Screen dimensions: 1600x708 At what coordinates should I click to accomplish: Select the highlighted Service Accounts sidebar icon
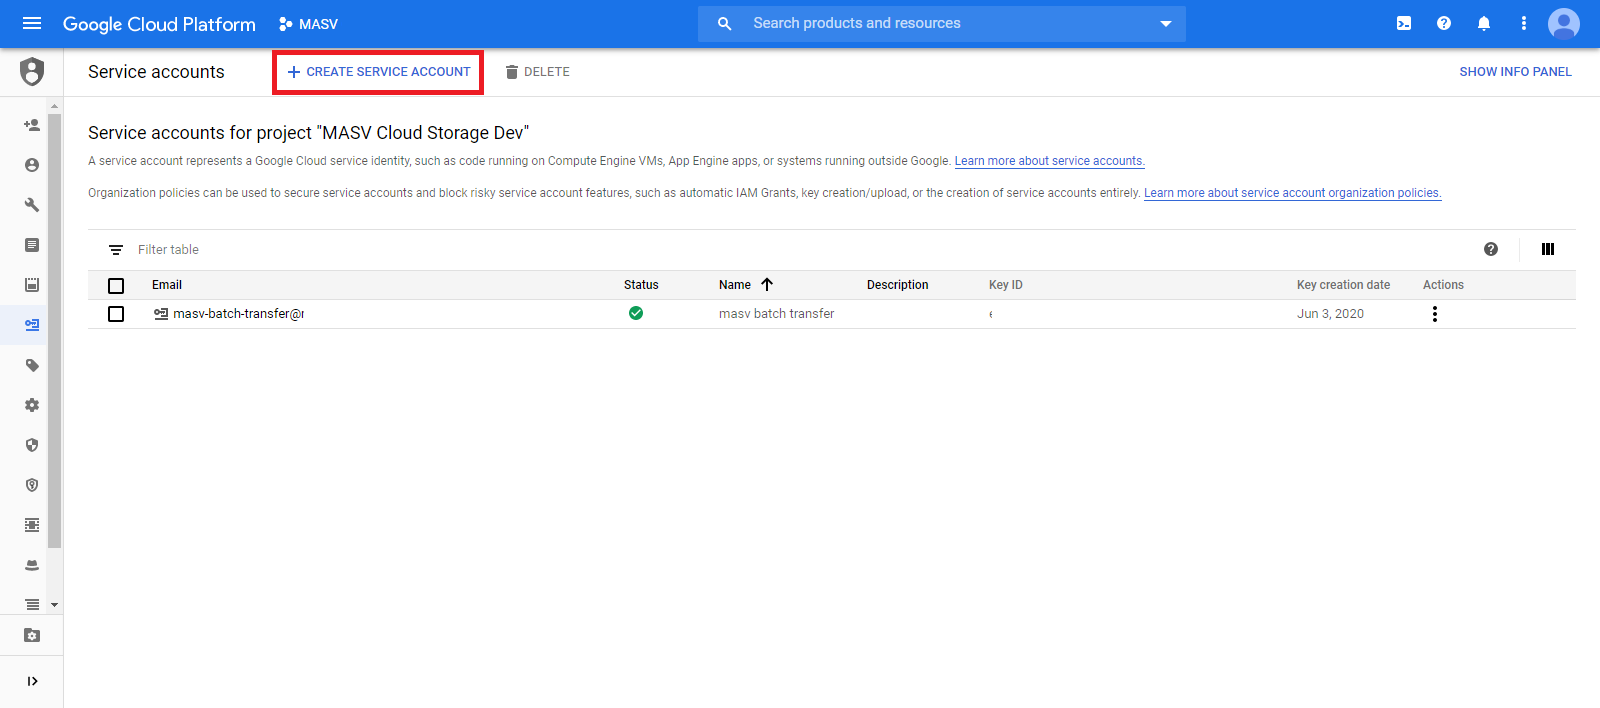pyautogui.click(x=32, y=325)
